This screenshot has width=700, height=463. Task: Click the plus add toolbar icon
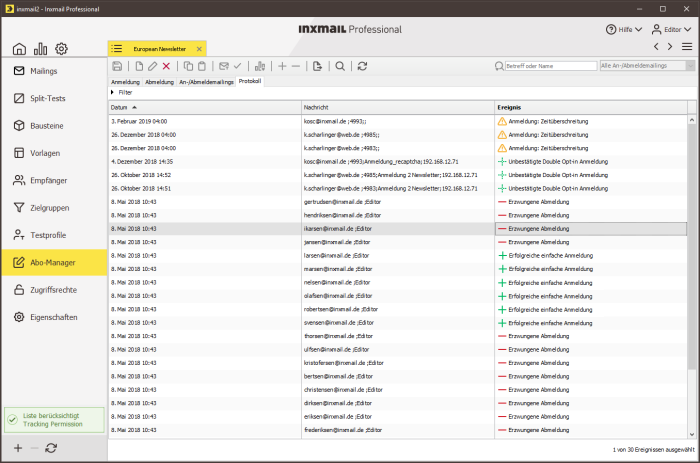[282, 66]
